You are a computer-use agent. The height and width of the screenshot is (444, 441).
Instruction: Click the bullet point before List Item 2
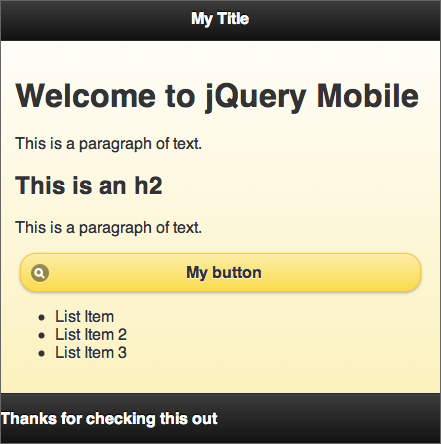pos(41,335)
